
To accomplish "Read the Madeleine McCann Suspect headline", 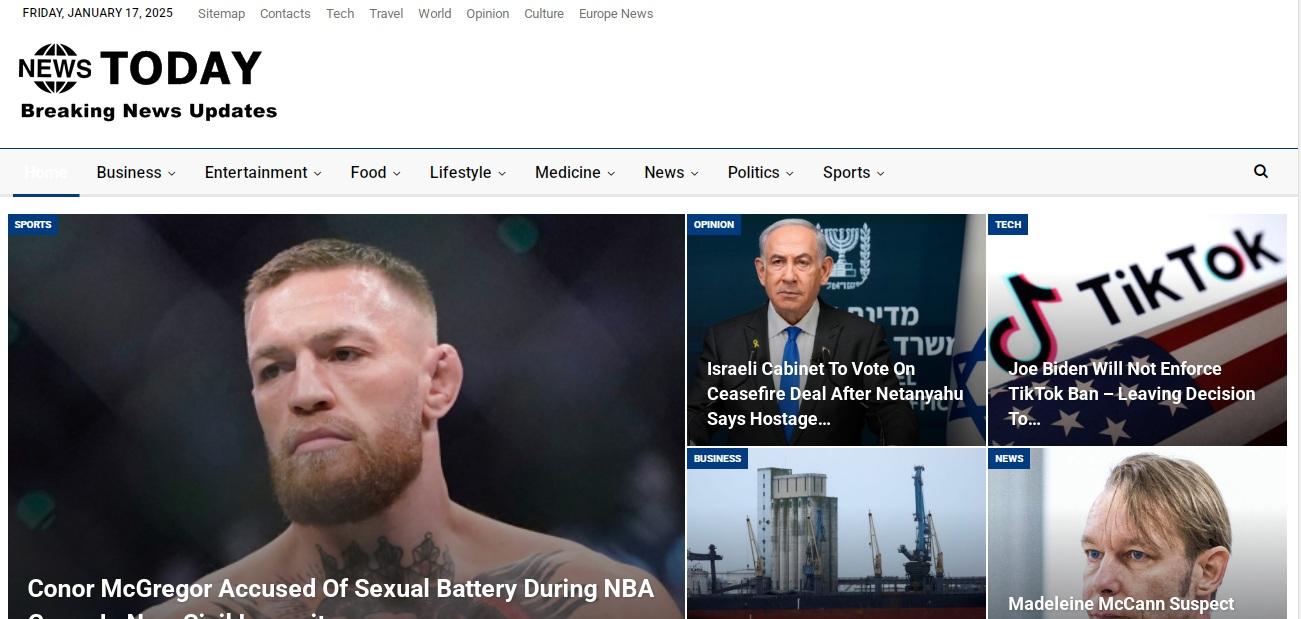I will pos(1121,604).
